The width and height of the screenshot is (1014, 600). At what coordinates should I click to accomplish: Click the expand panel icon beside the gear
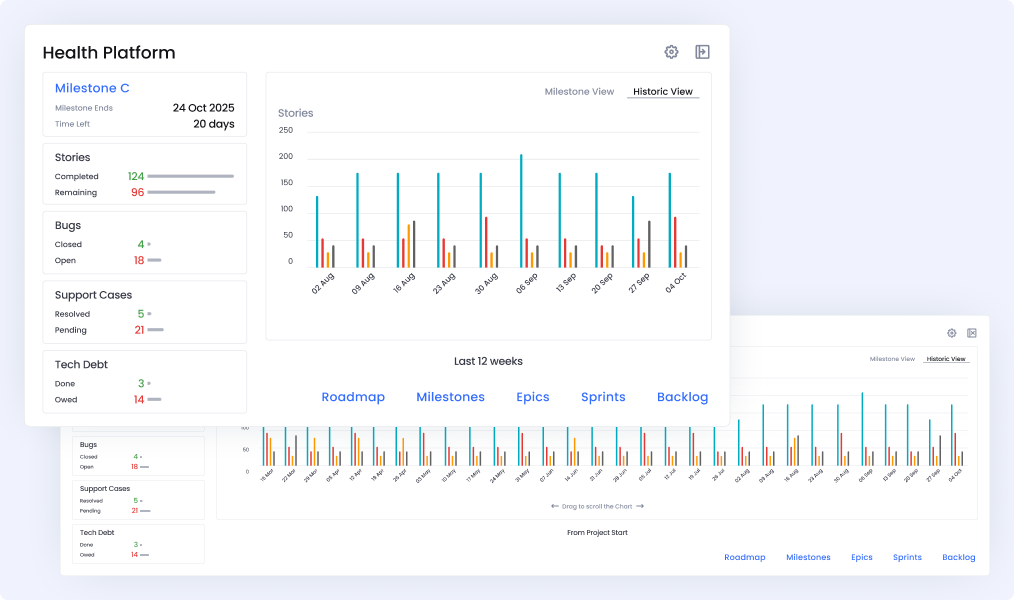[702, 52]
